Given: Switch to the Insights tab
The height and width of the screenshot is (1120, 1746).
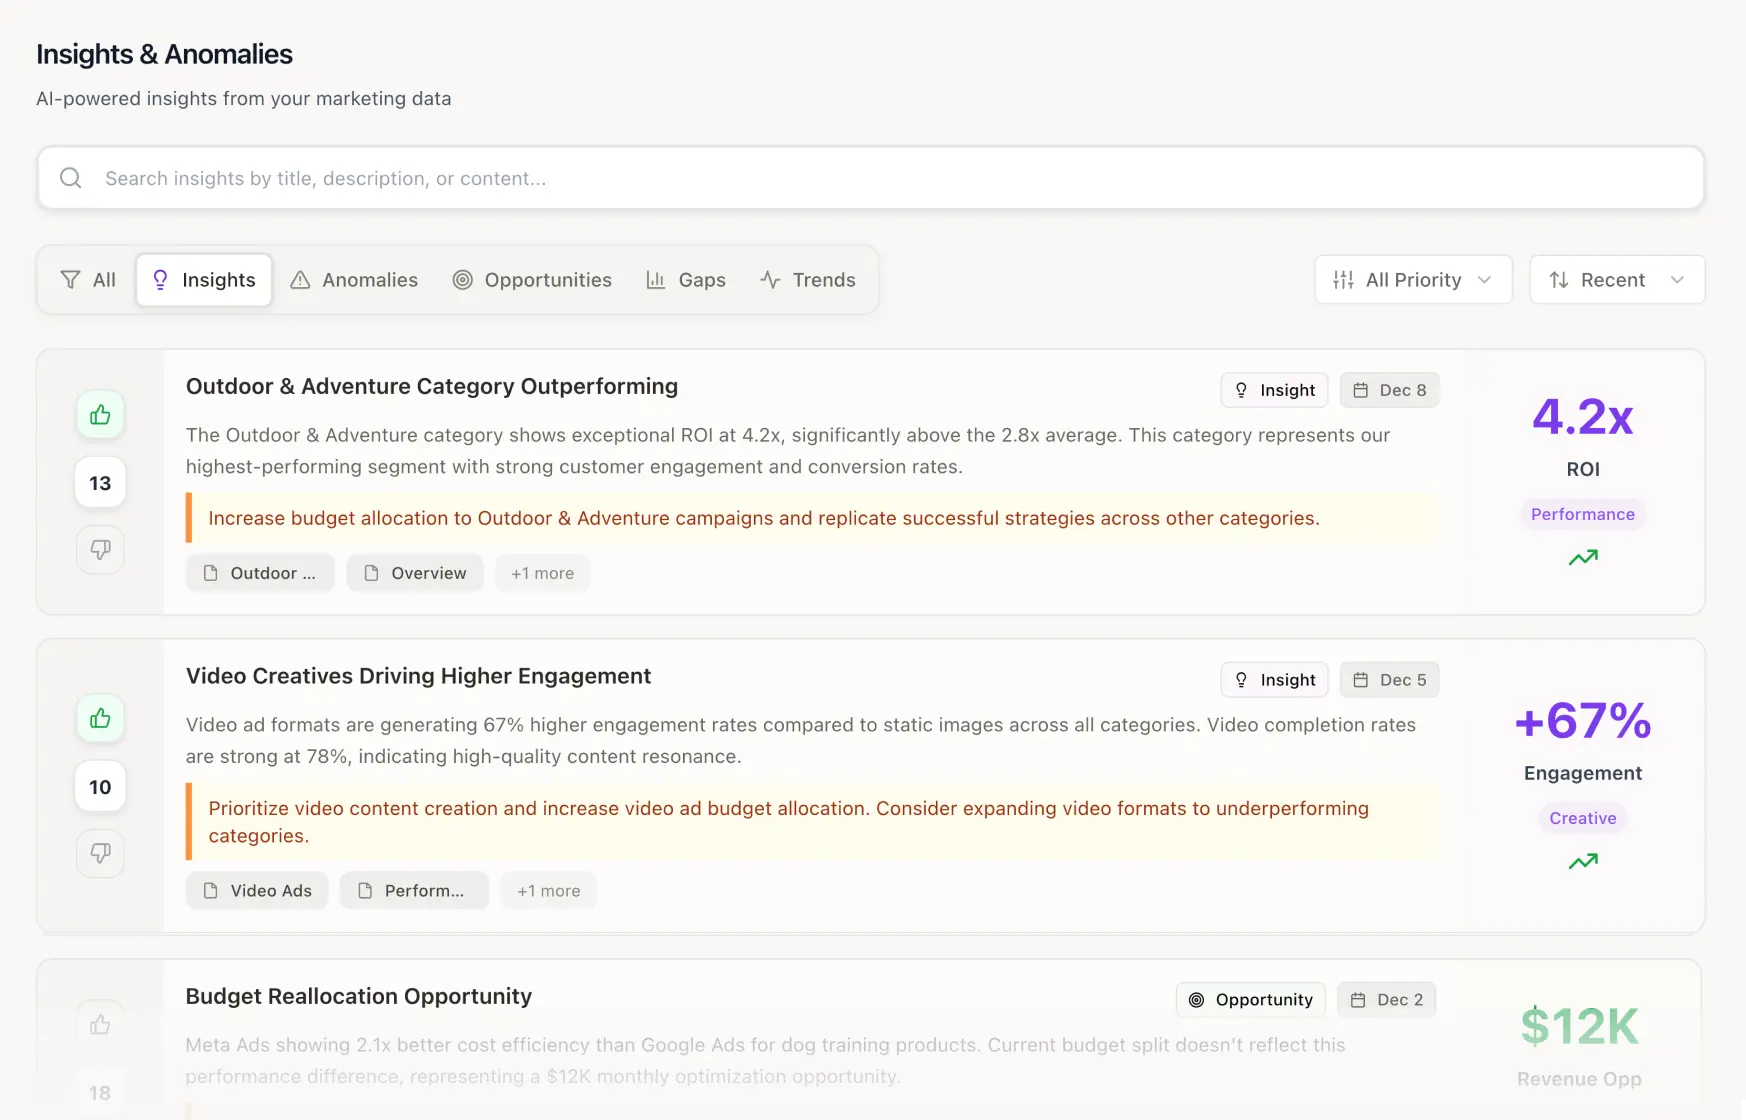Looking at the screenshot, I should [204, 280].
